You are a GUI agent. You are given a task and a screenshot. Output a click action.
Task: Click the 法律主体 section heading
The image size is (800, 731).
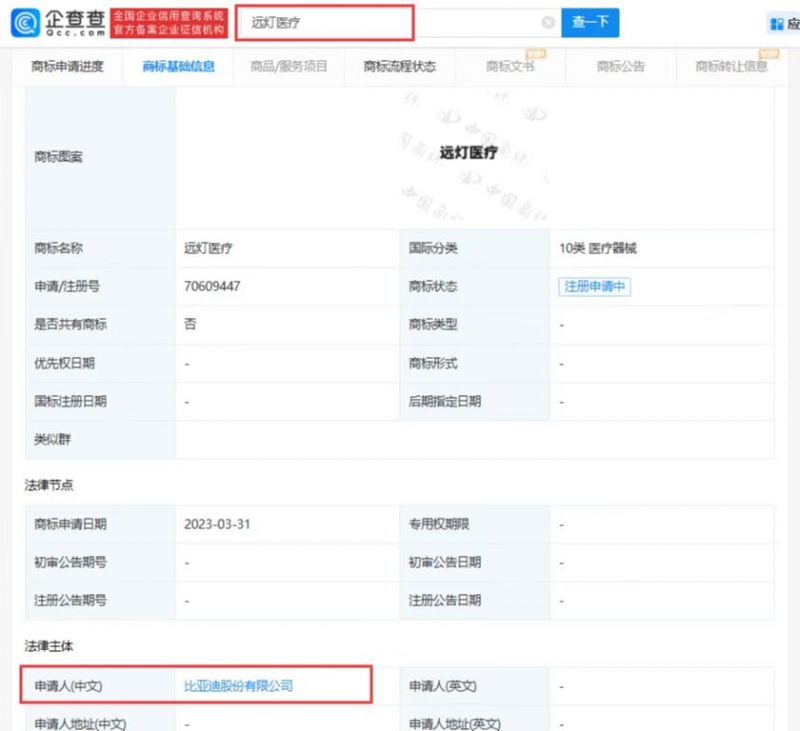tap(48, 646)
